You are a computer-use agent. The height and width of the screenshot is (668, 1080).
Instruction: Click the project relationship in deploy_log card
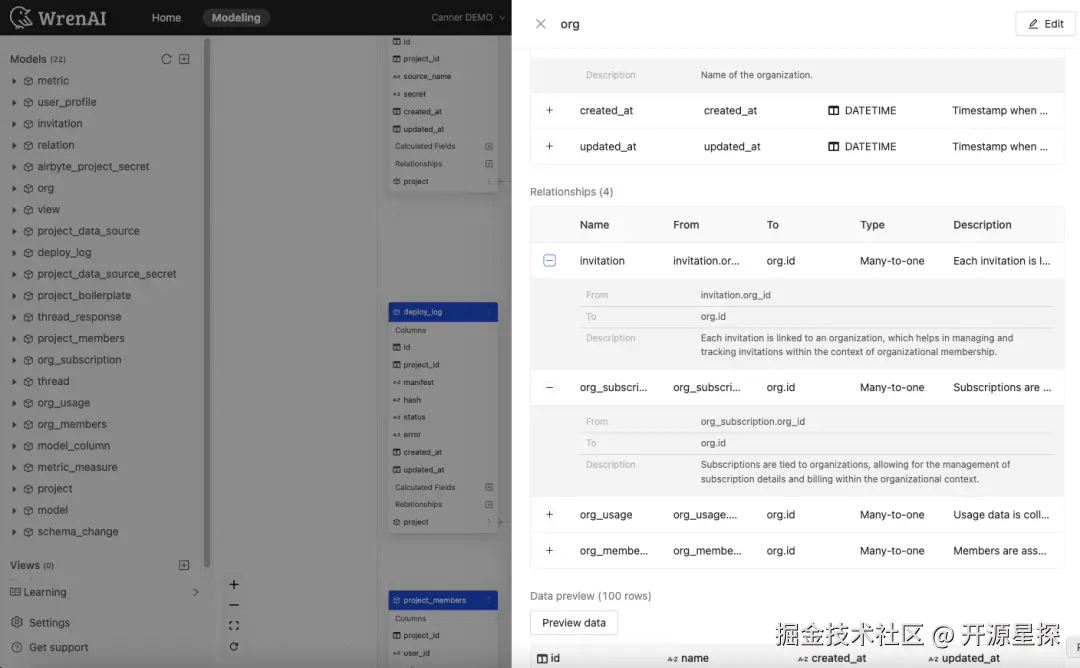click(x=415, y=522)
